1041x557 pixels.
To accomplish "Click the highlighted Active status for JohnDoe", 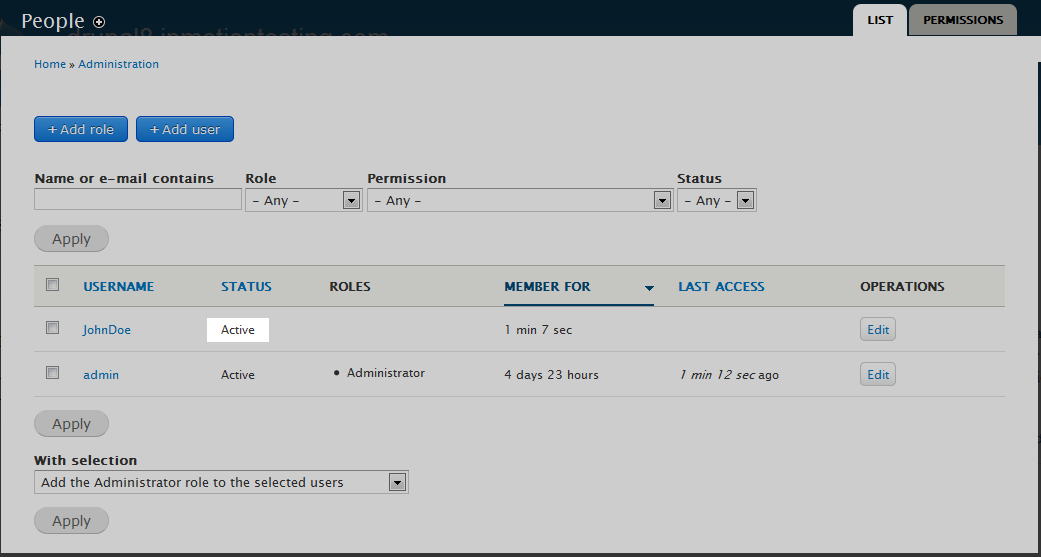I will (238, 330).
